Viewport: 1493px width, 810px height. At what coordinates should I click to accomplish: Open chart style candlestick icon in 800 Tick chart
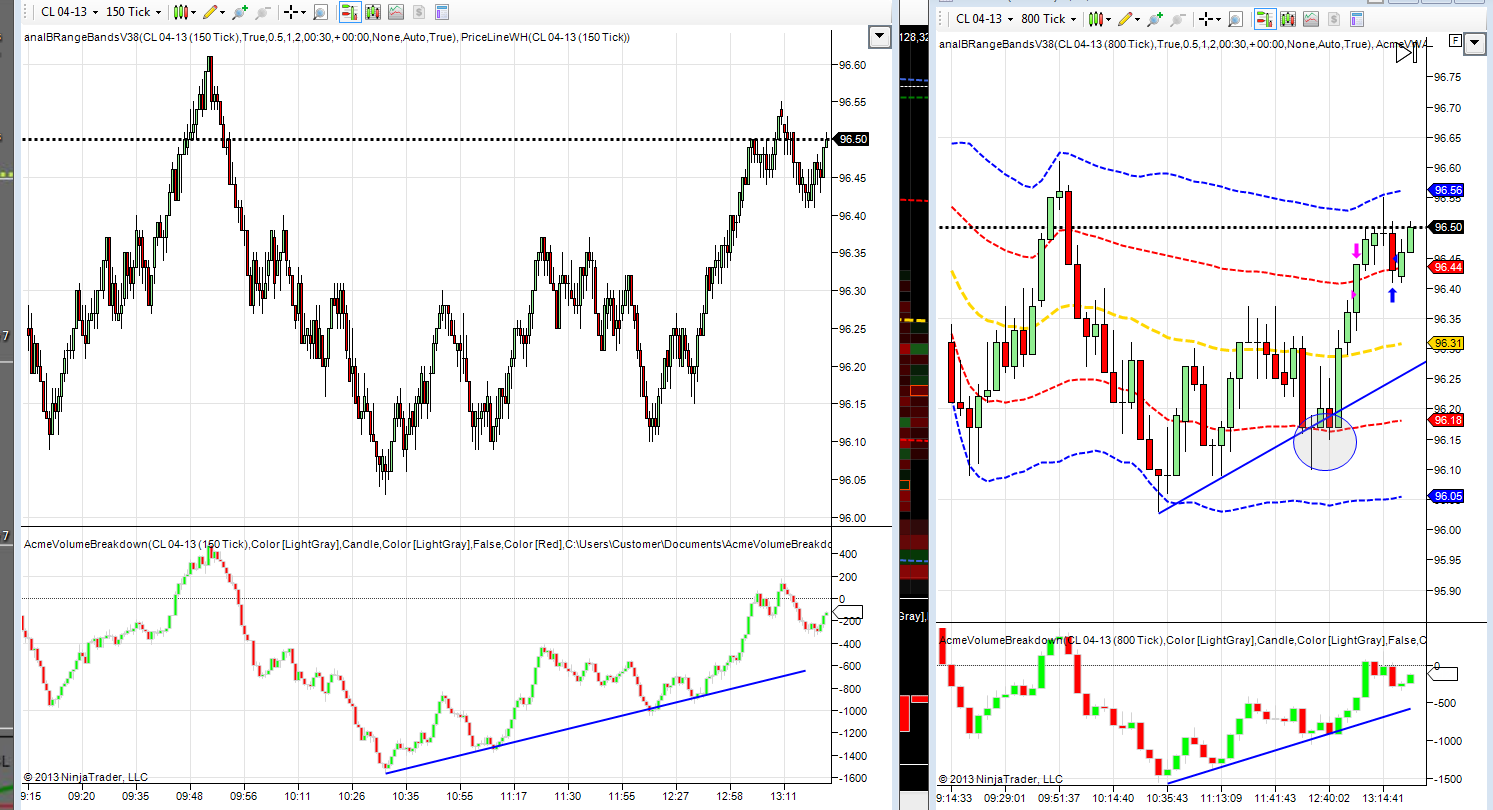tap(1095, 18)
